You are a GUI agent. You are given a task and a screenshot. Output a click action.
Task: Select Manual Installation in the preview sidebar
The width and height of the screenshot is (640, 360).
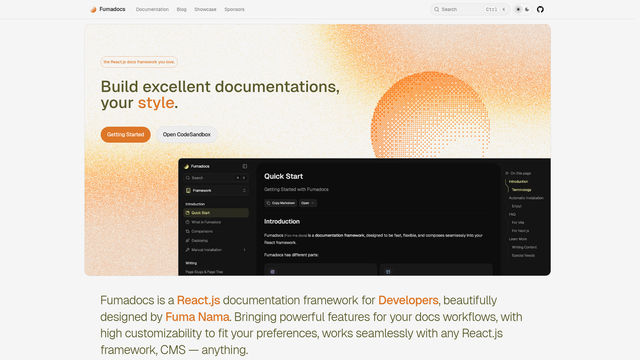pos(216,250)
